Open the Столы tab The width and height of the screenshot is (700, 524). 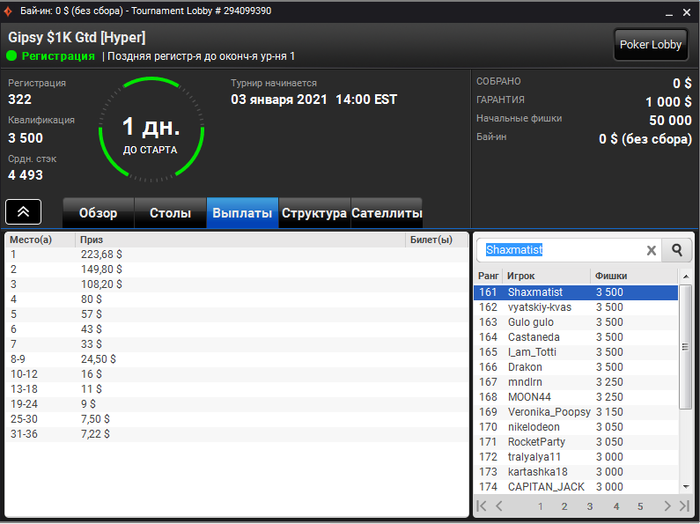[x=170, y=213]
